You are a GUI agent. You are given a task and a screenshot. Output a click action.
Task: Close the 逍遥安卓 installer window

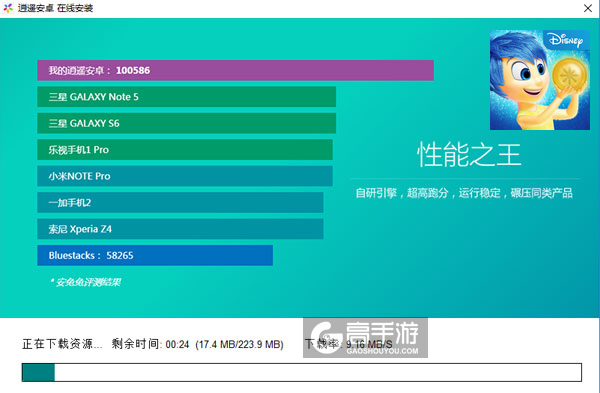[588, 8]
